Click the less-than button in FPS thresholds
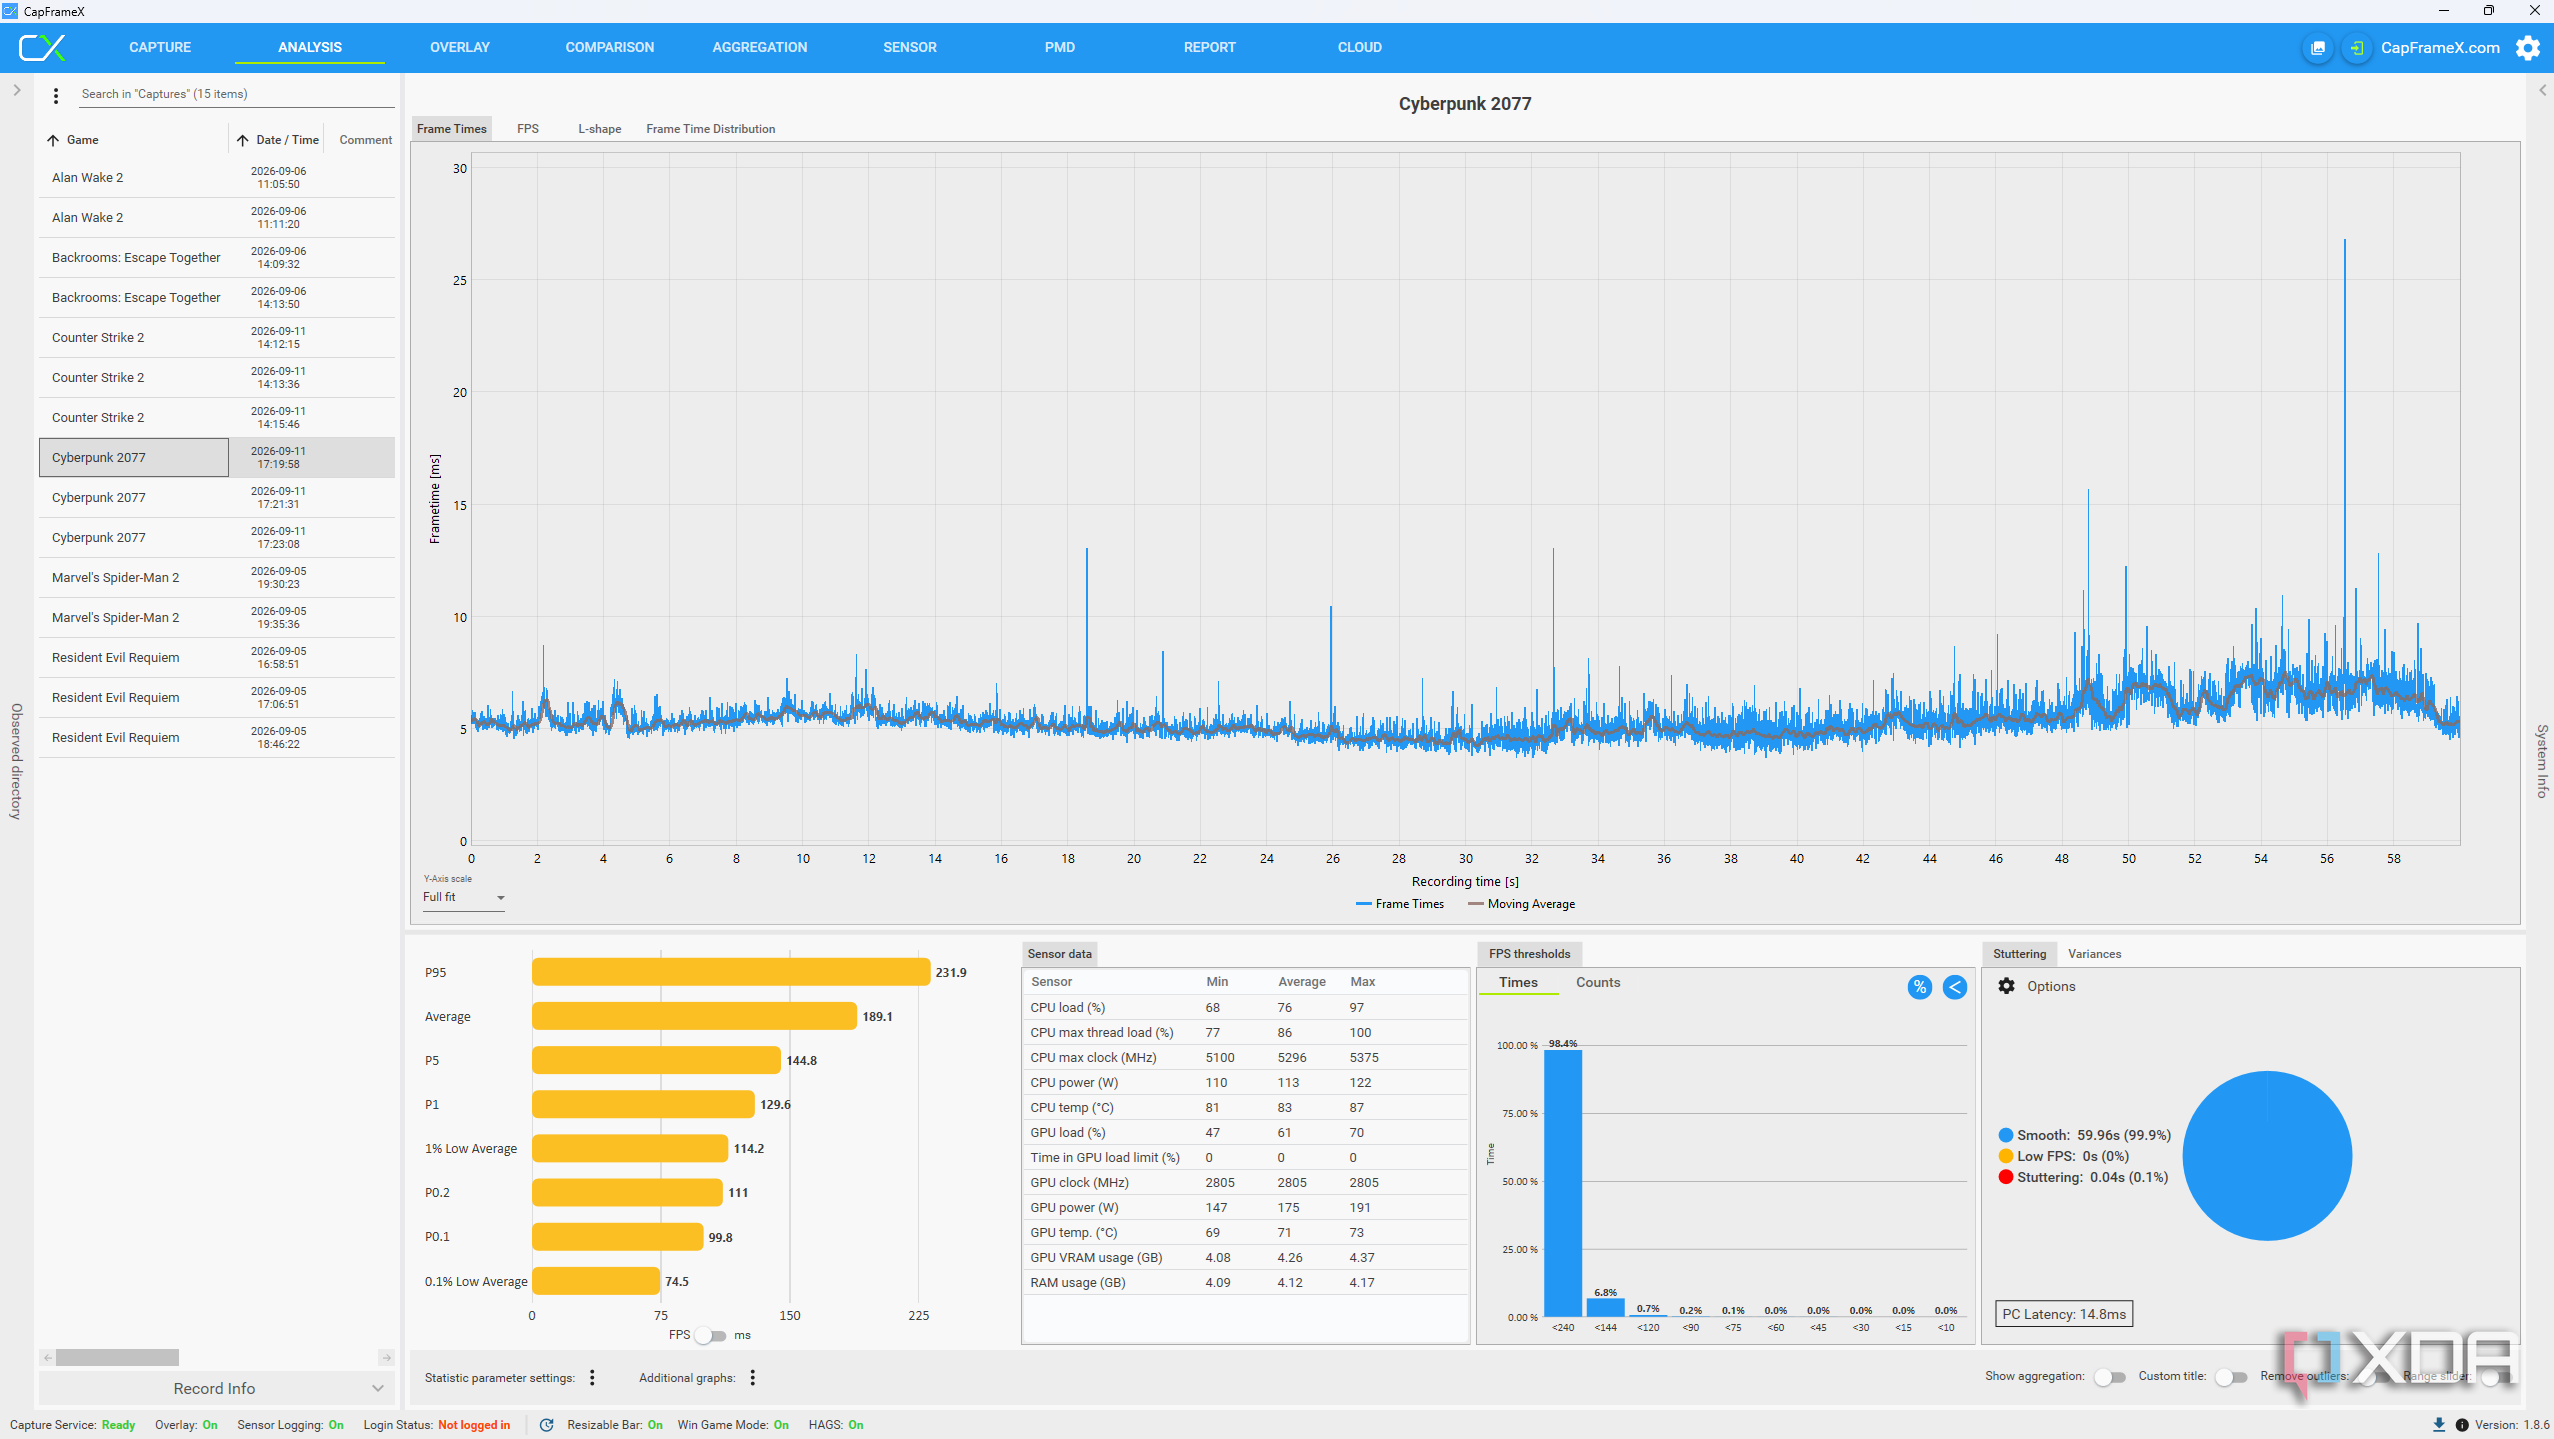Screen dimensions: 2554x1439 pos(1955,987)
